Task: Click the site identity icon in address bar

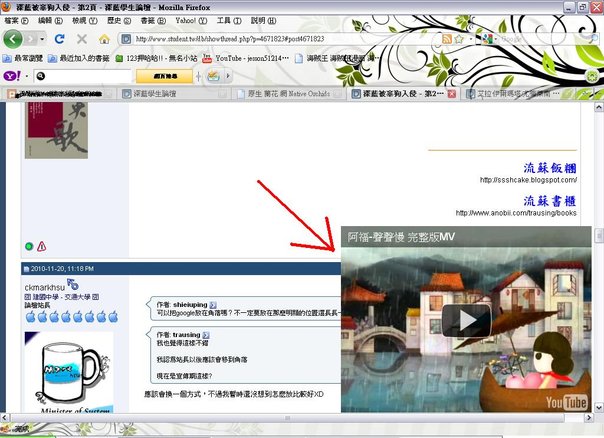Action: [126, 39]
